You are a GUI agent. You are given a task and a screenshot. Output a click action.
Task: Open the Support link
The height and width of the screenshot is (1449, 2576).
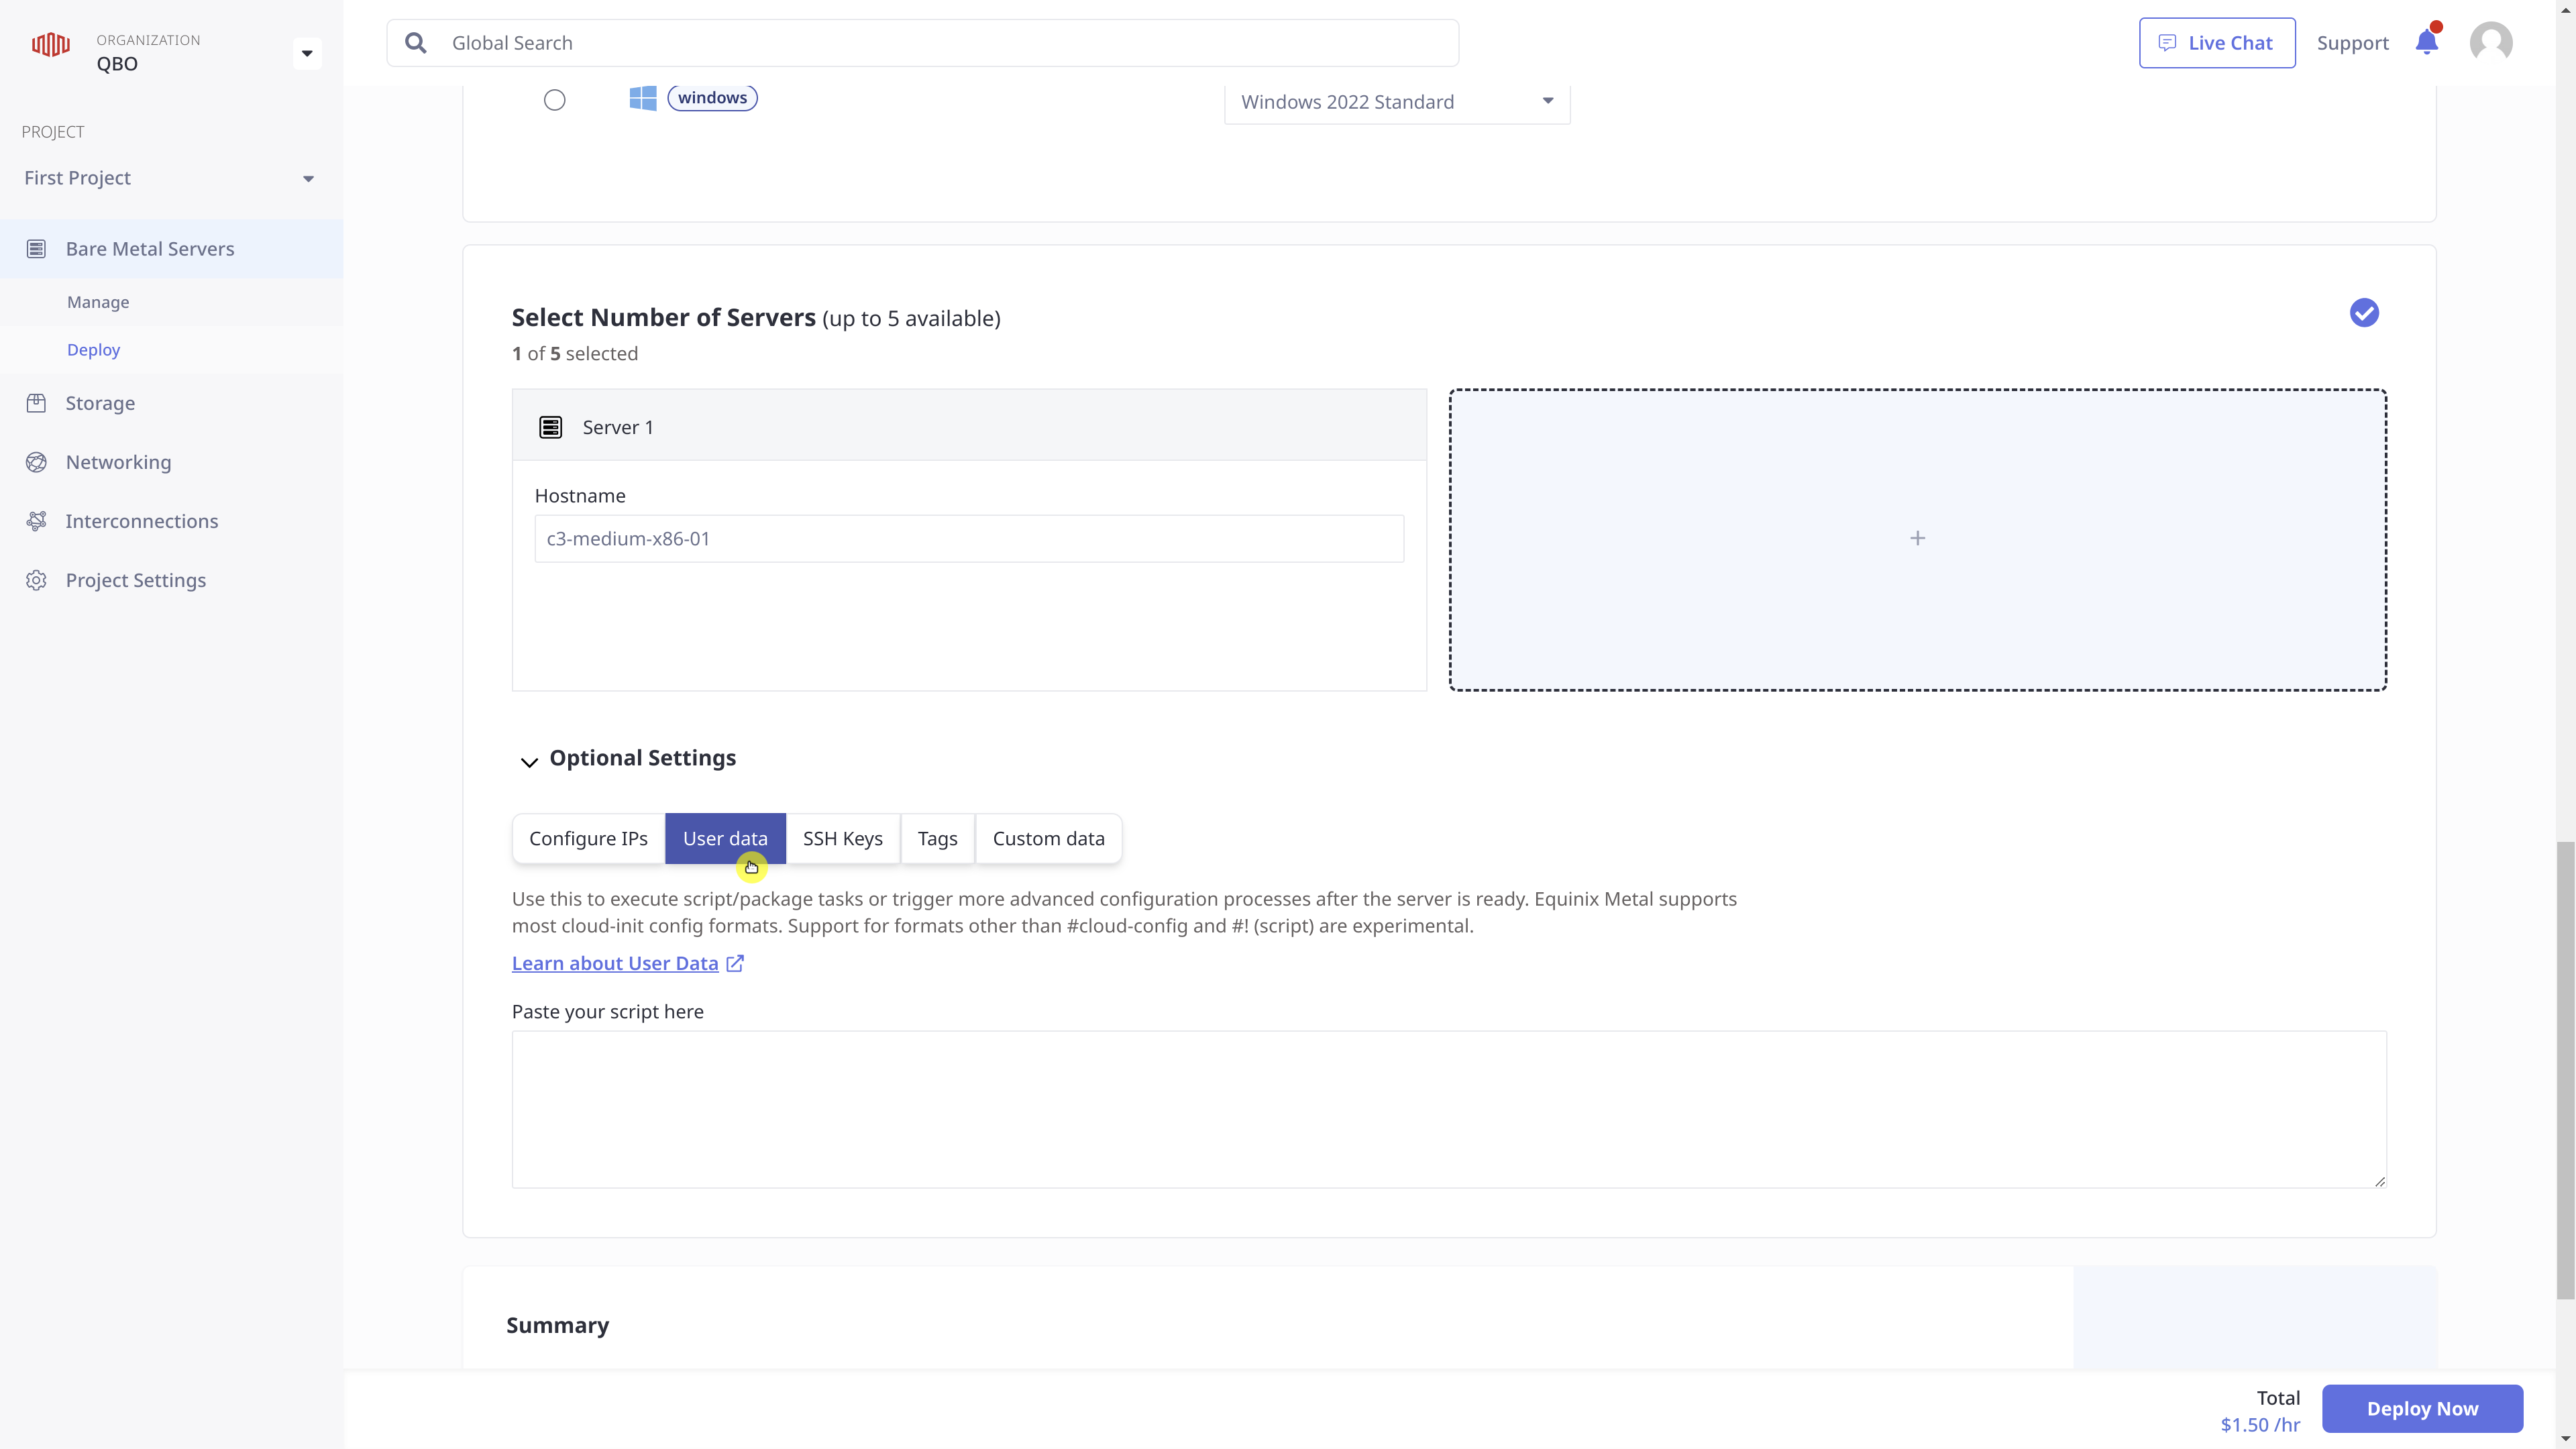[x=2352, y=43]
